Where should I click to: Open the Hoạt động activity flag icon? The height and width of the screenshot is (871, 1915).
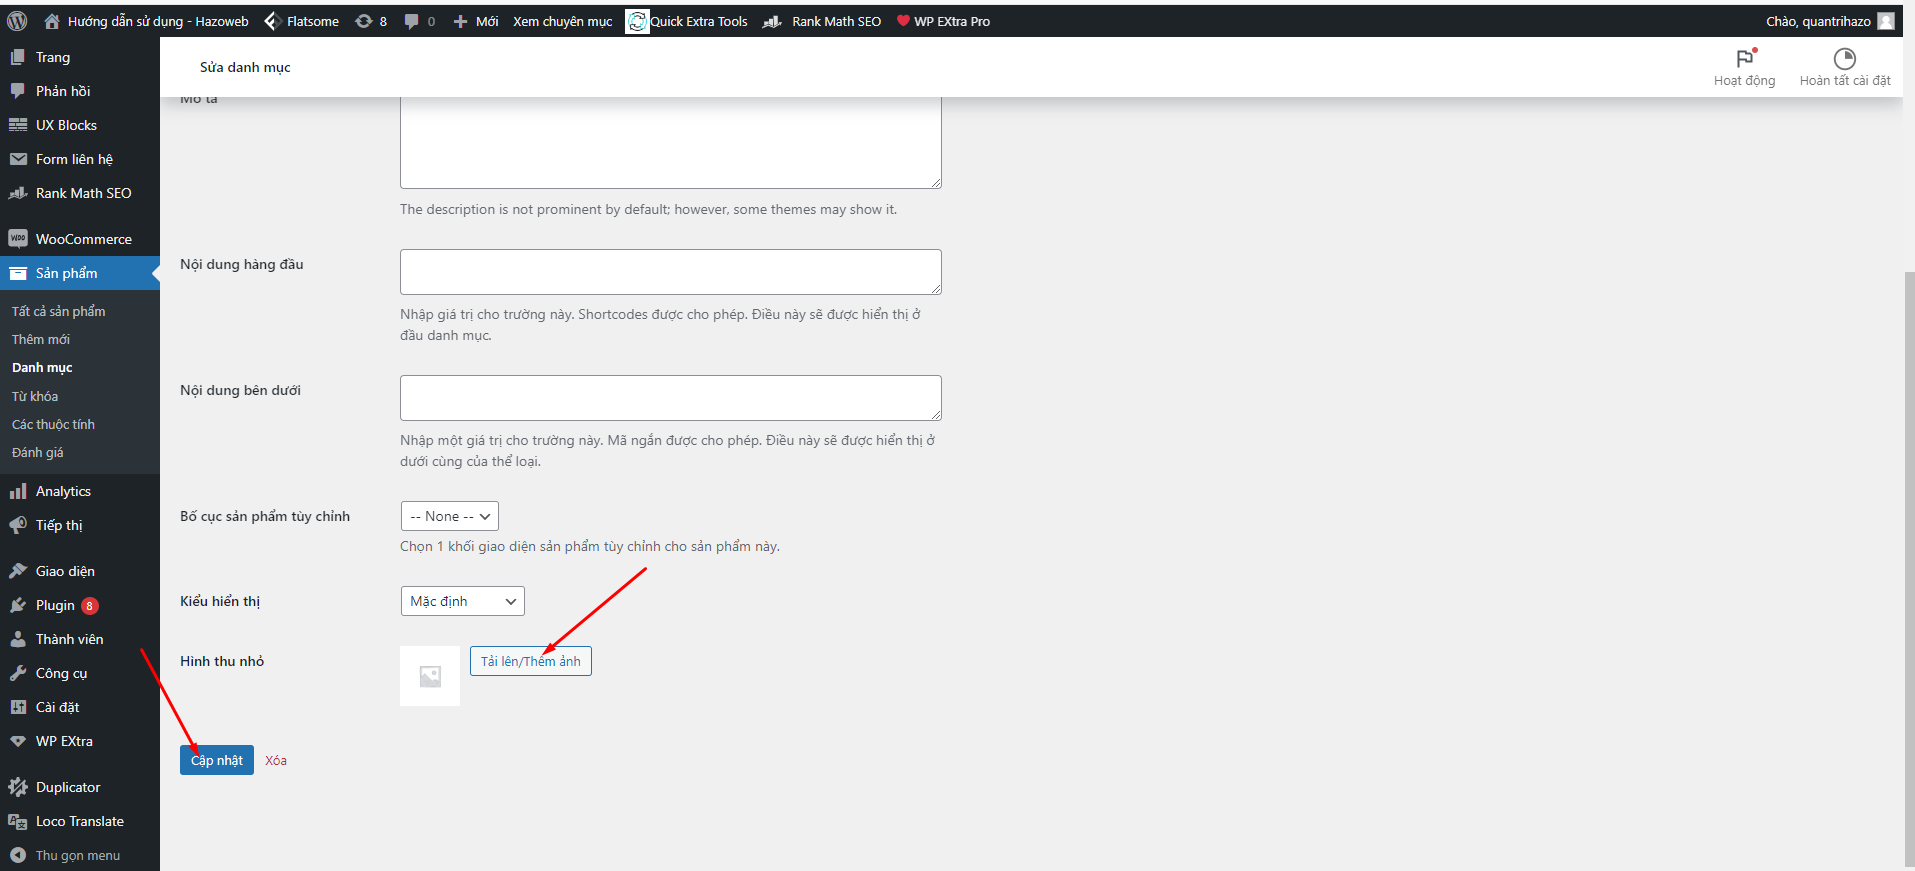[1744, 59]
